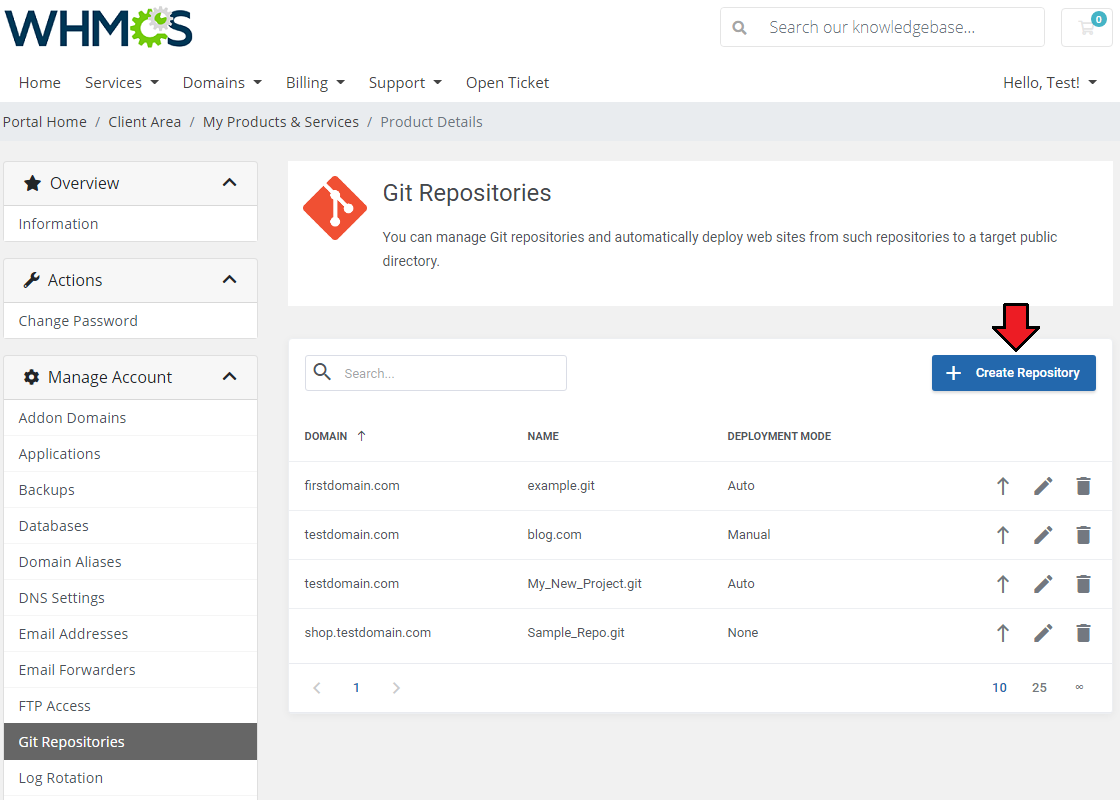This screenshot has width=1120, height=800.
Task: Open FTP Access in the sidebar
Action: tap(130, 706)
